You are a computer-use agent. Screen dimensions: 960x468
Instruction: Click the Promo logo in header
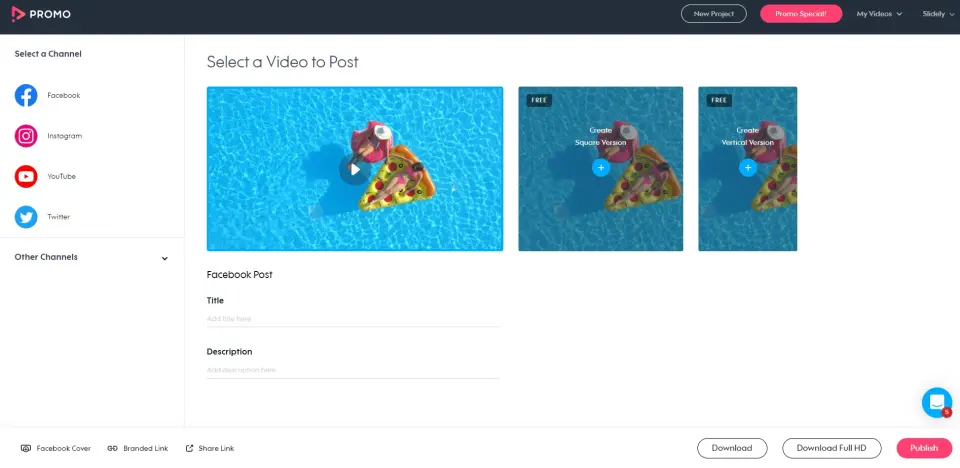pyautogui.click(x=41, y=13)
